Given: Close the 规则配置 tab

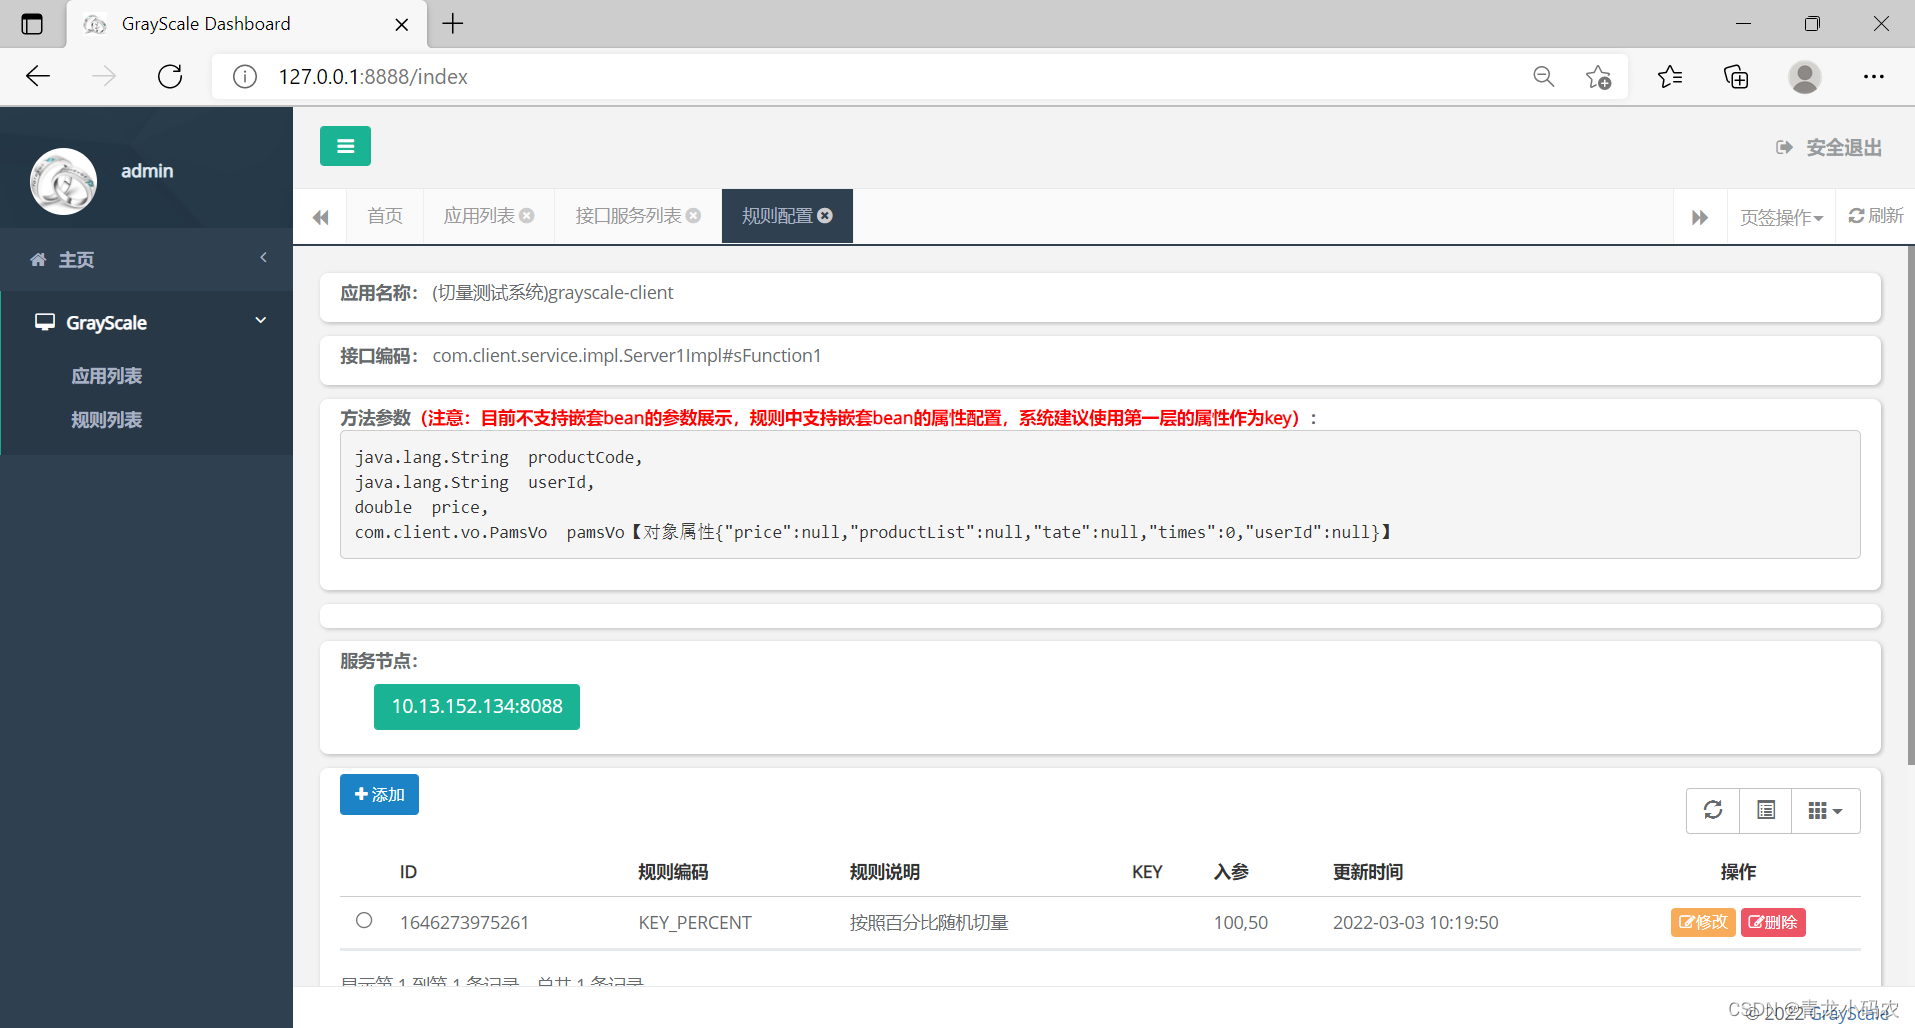Looking at the screenshot, I should [825, 216].
